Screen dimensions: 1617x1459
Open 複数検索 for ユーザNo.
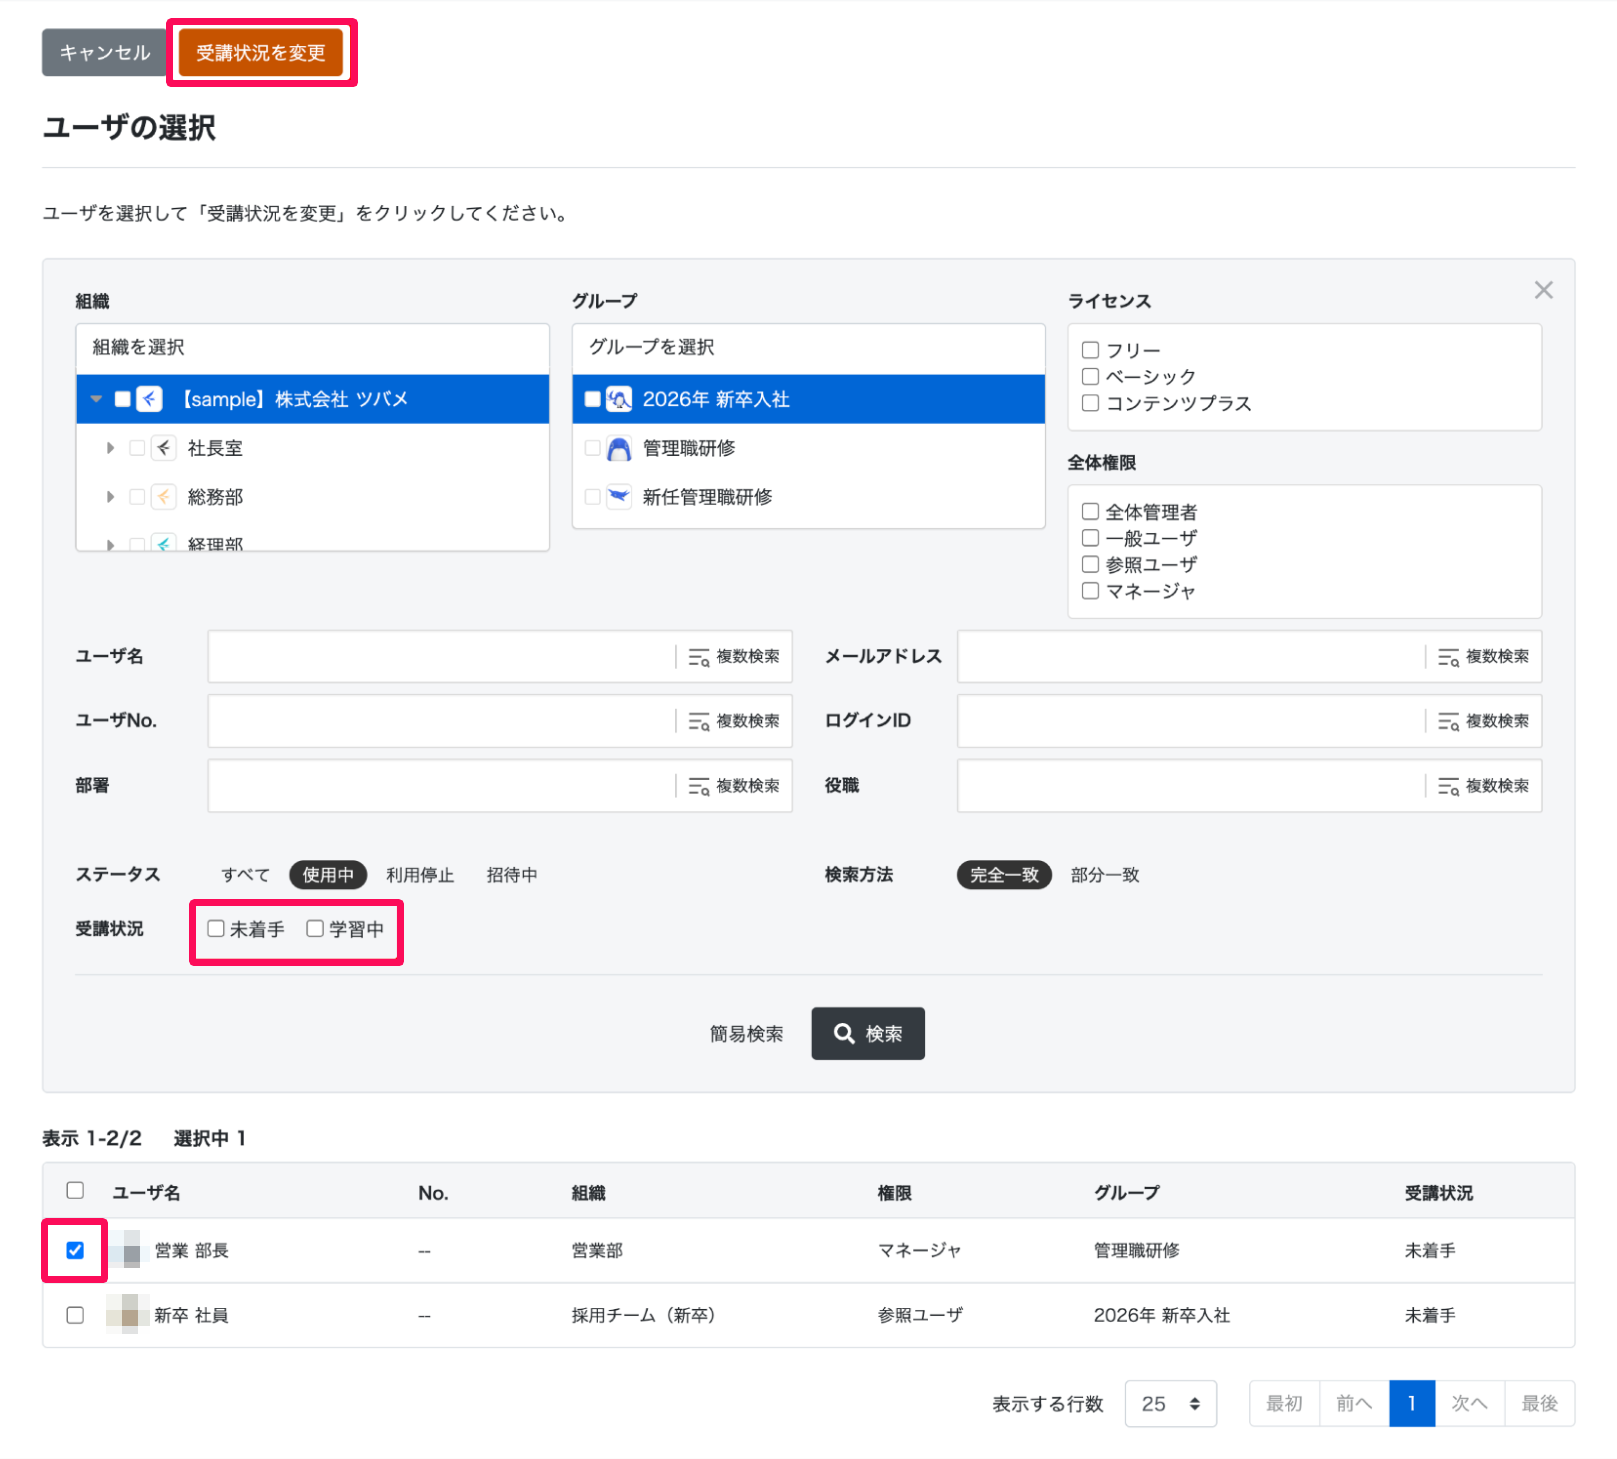tap(734, 721)
